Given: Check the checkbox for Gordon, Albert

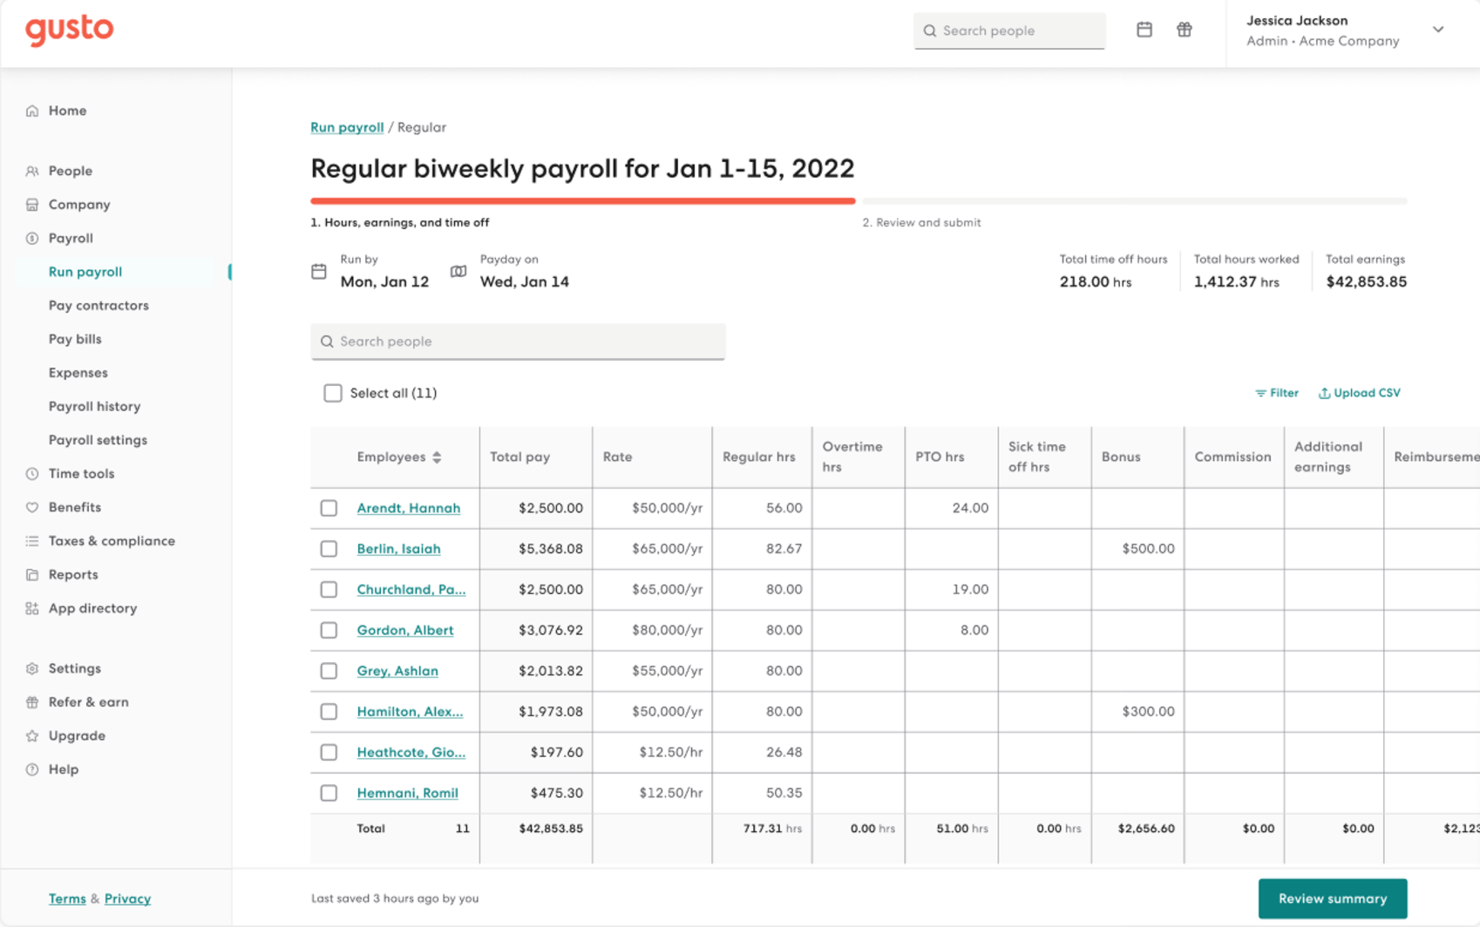Looking at the screenshot, I should click(329, 630).
